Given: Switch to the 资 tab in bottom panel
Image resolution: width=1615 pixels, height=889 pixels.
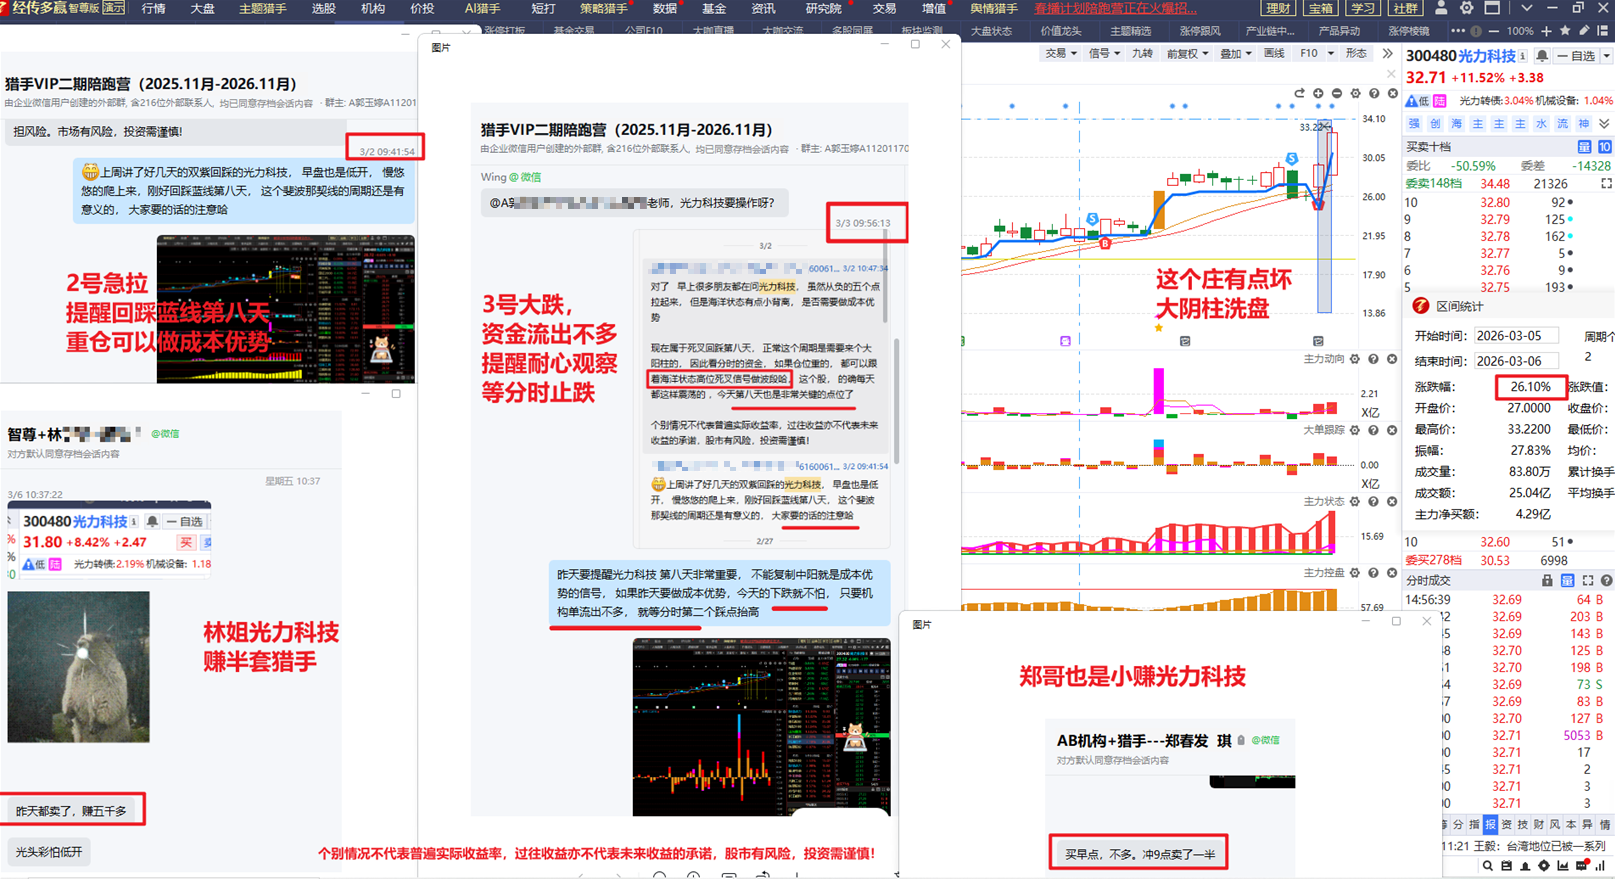Looking at the screenshot, I should tap(1506, 825).
